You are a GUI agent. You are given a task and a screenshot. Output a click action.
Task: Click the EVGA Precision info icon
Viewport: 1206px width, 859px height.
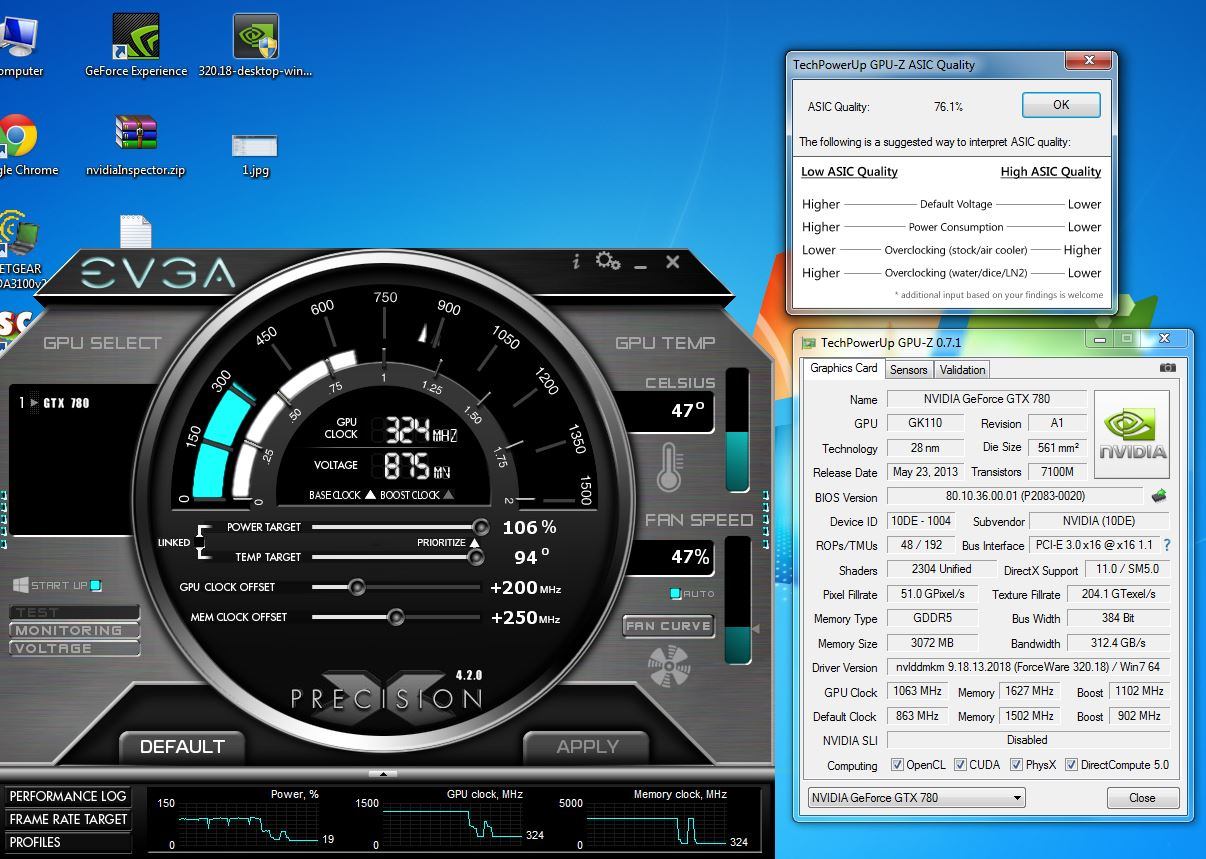click(576, 262)
